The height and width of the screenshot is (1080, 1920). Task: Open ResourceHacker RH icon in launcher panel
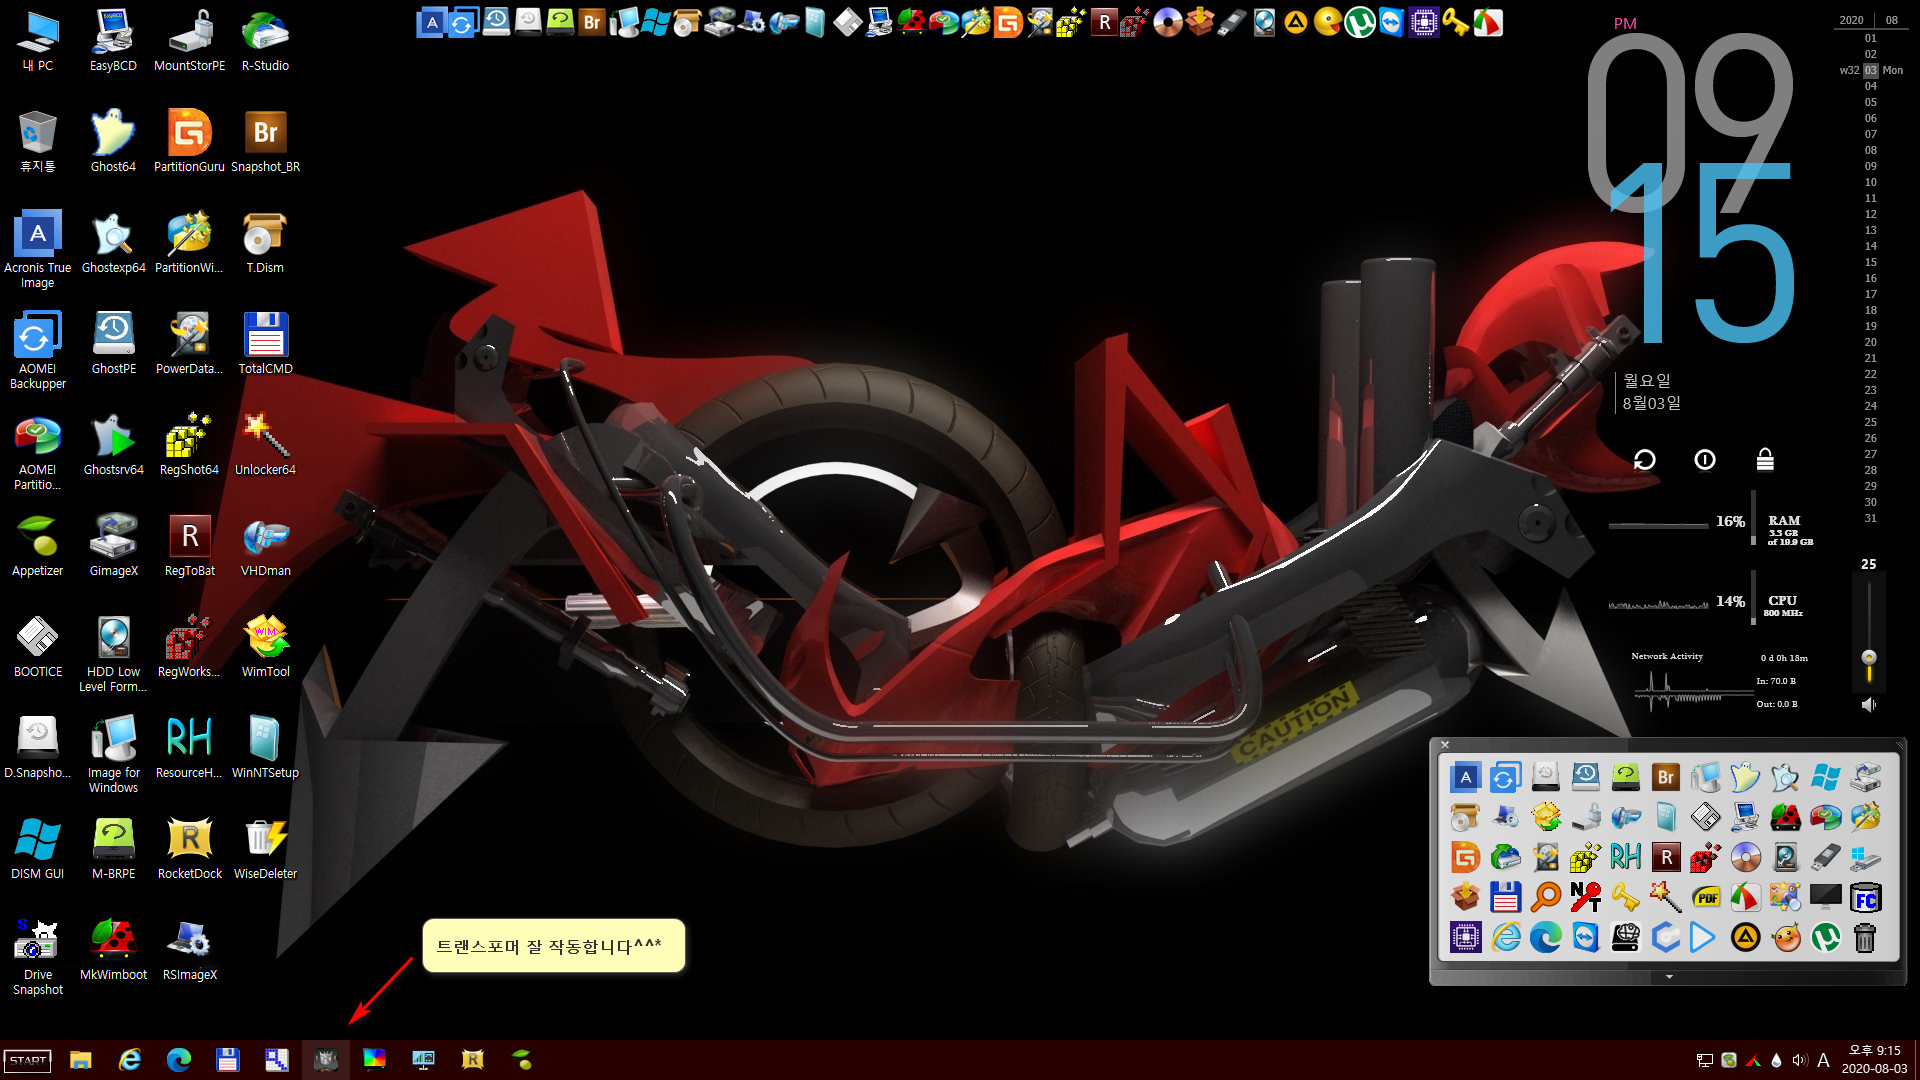point(1625,857)
